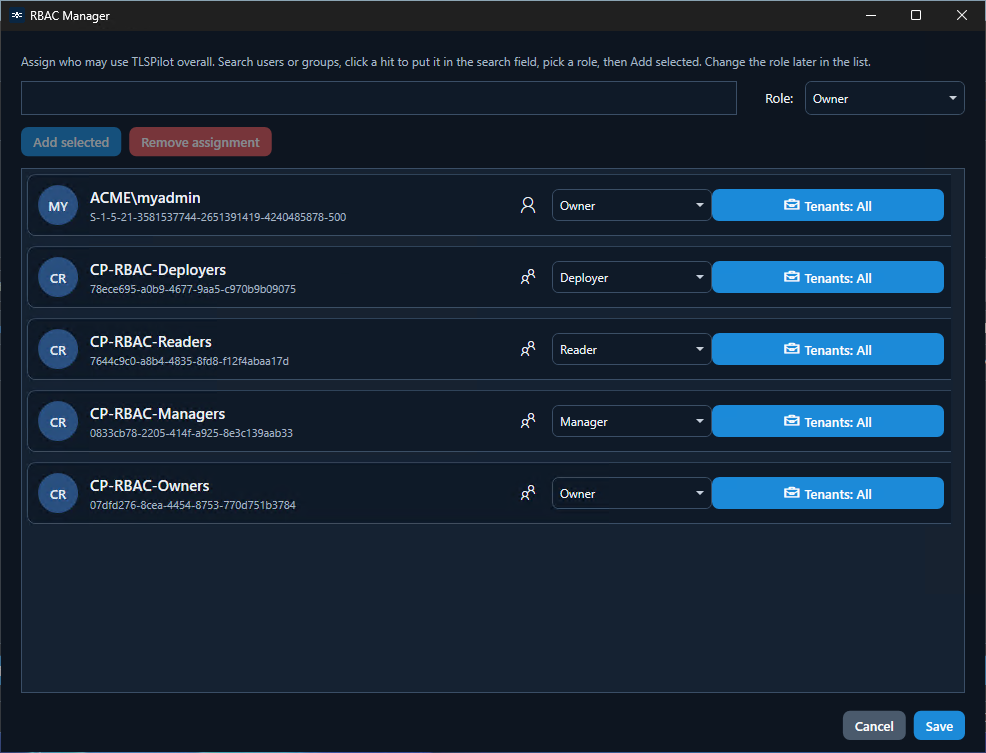Click the MY avatar for ACME\myadmin
The width and height of the screenshot is (986, 753).
pyautogui.click(x=58, y=206)
